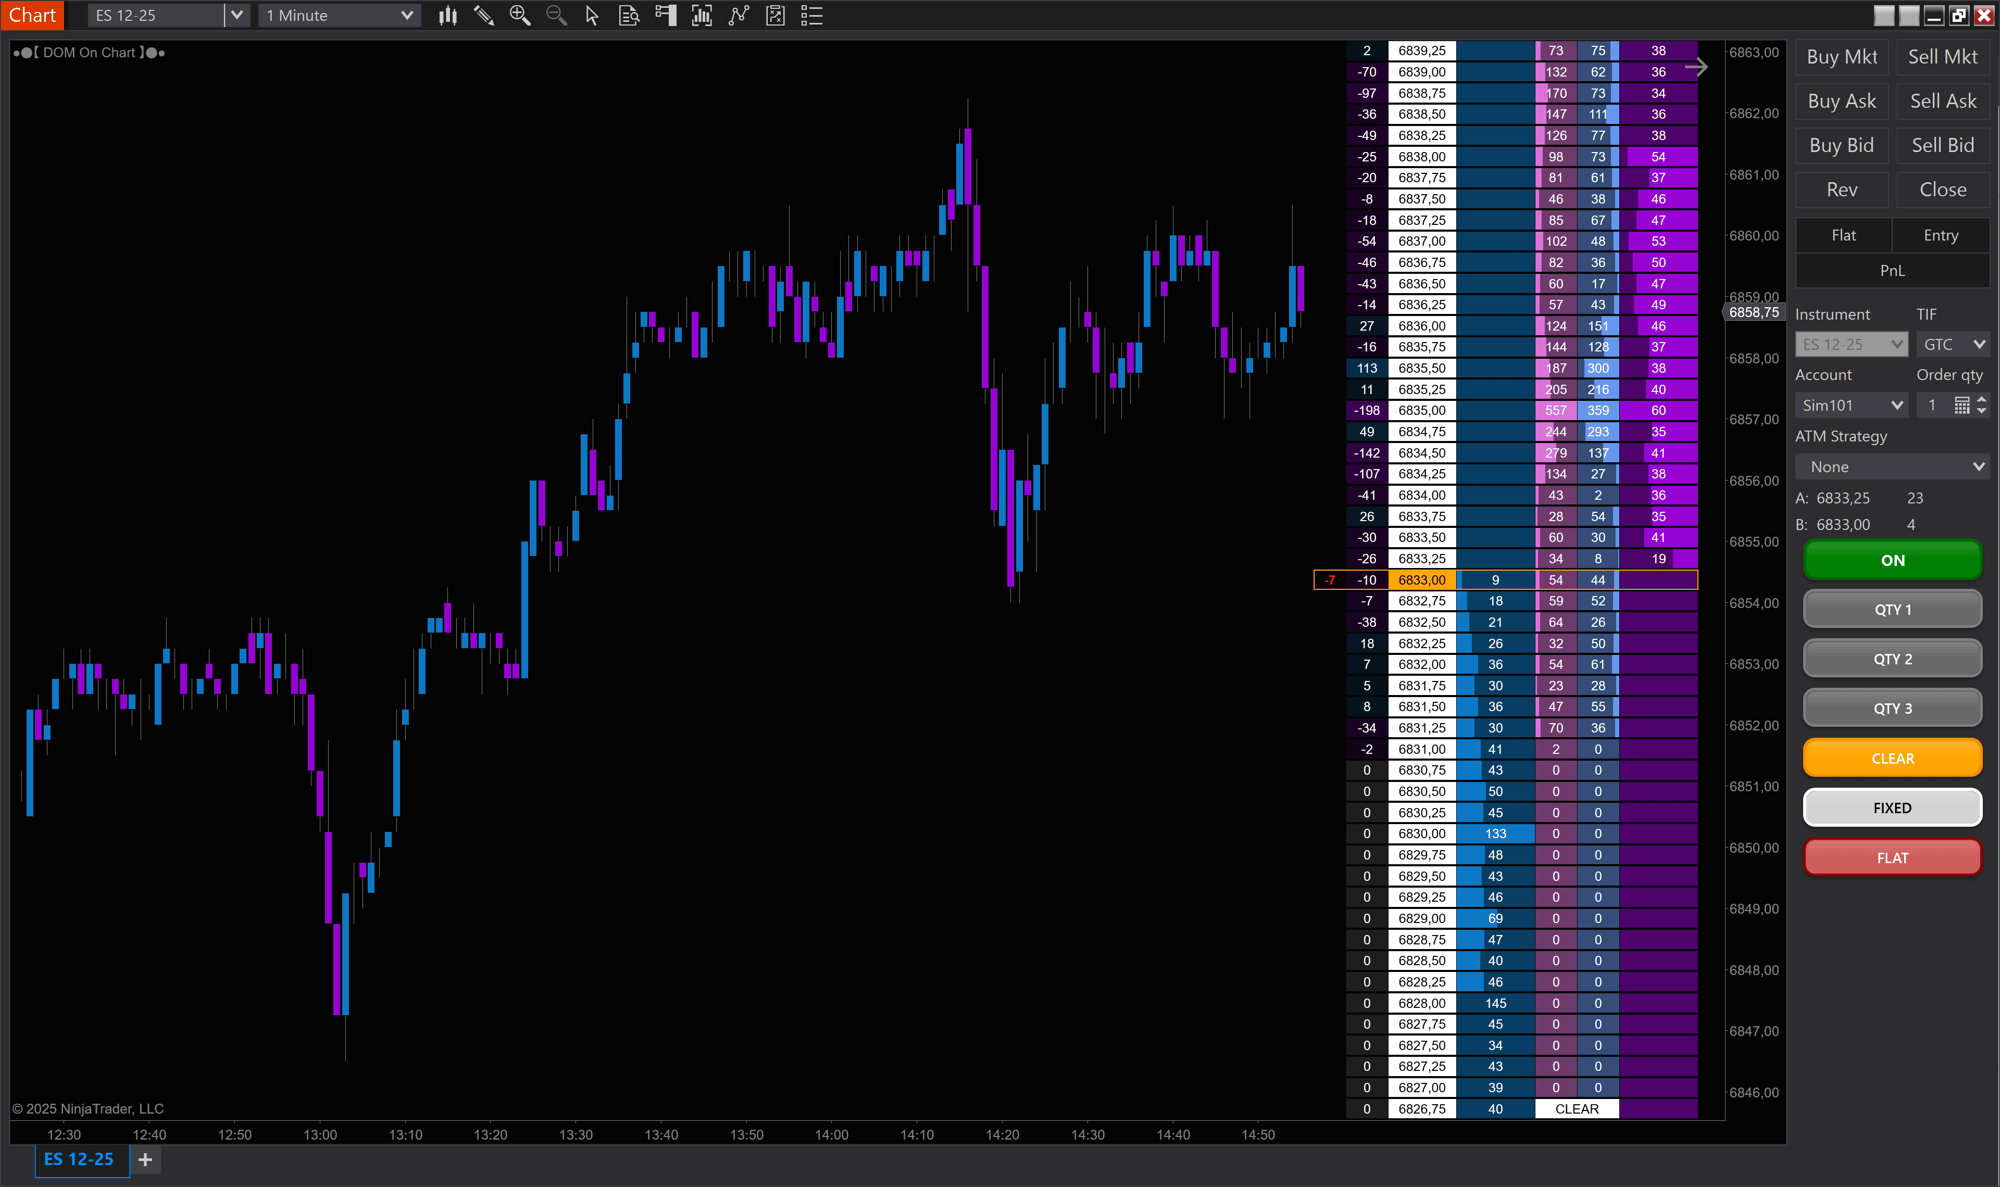The height and width of the screenshot is (1187, 2000).
Task: Toggle the green ON button
Action: point(1892,560)
